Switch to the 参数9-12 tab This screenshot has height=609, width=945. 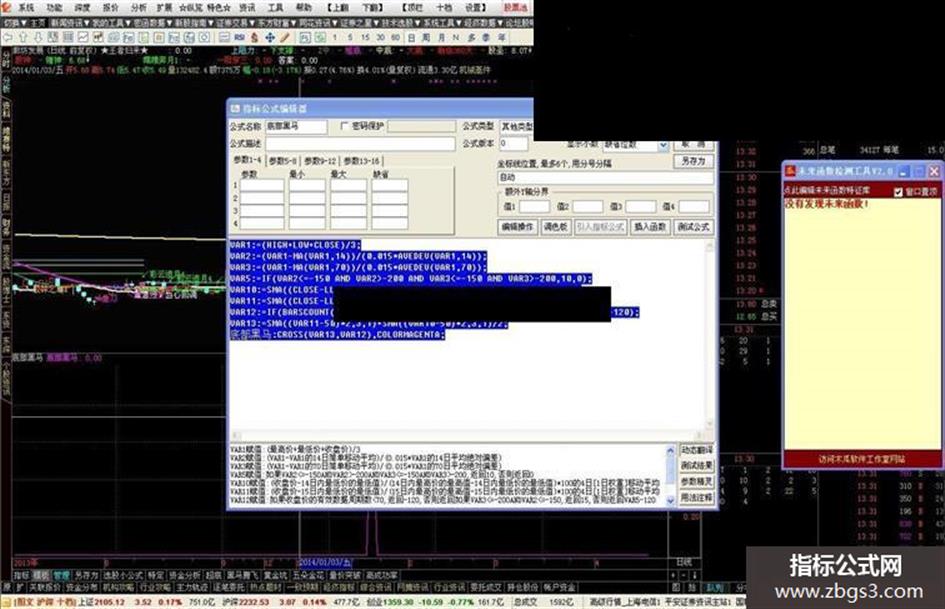pos(321,160)
